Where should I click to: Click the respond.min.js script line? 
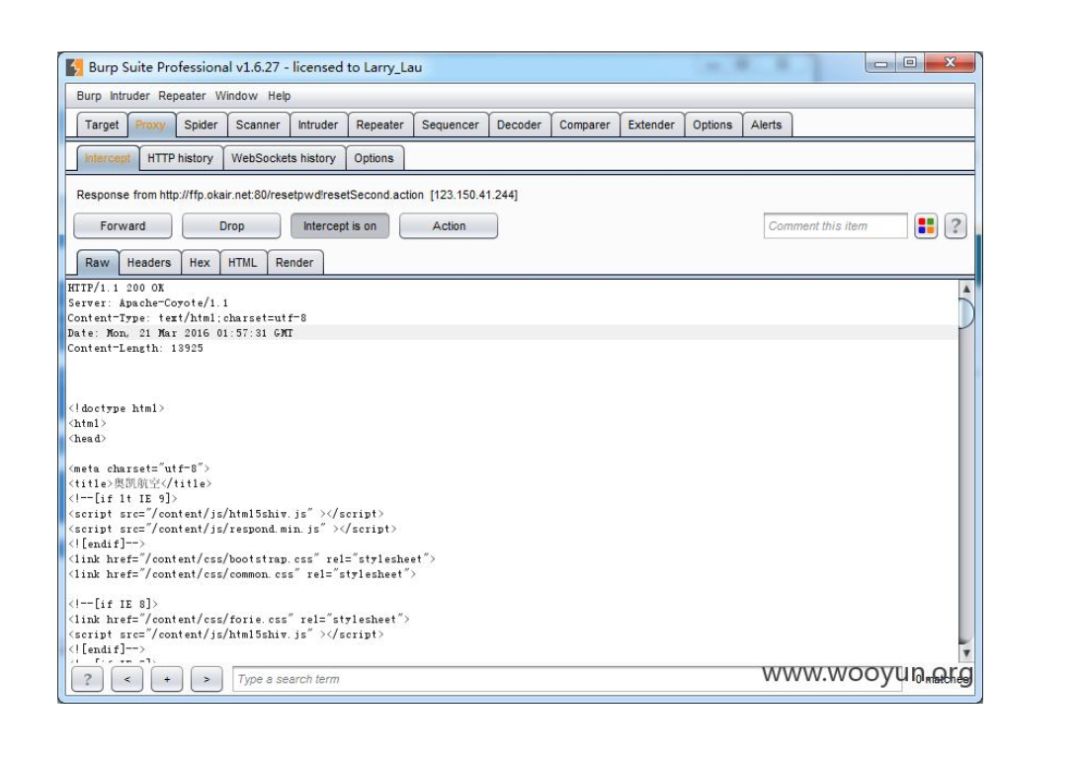(233, 529)
